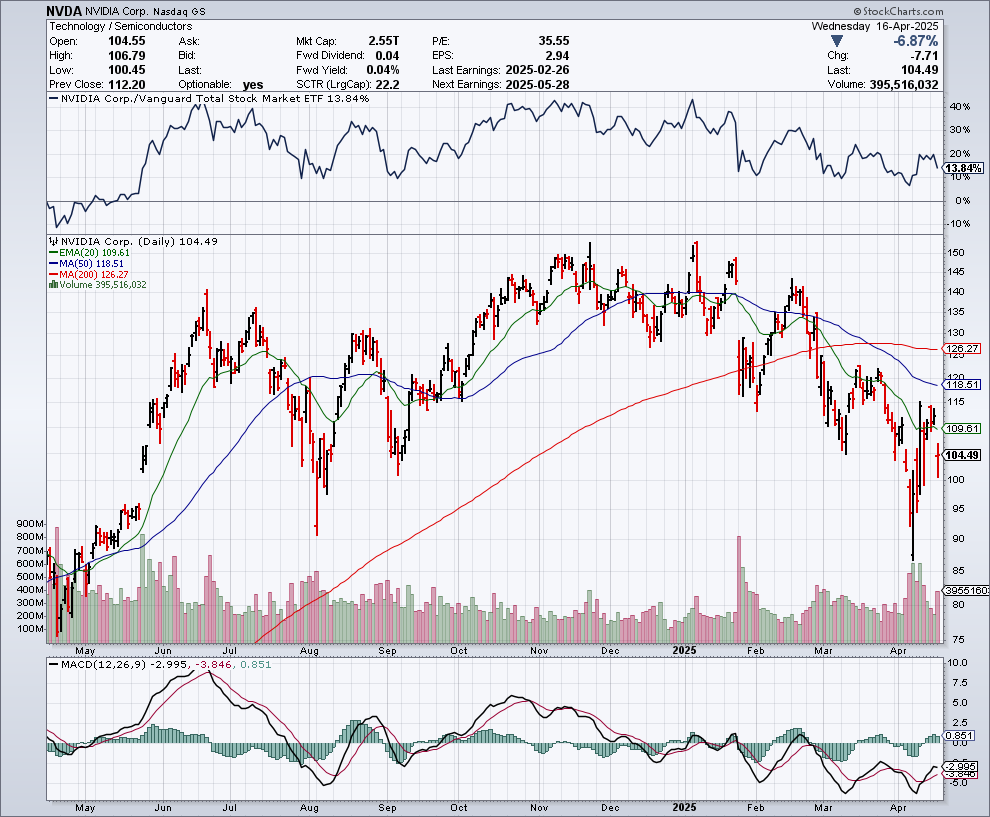The width and height of the screenshot is (990, 817).
Task: Click the down-triangle change indicator beside -6.87%
Action: [x=837, y=41]
